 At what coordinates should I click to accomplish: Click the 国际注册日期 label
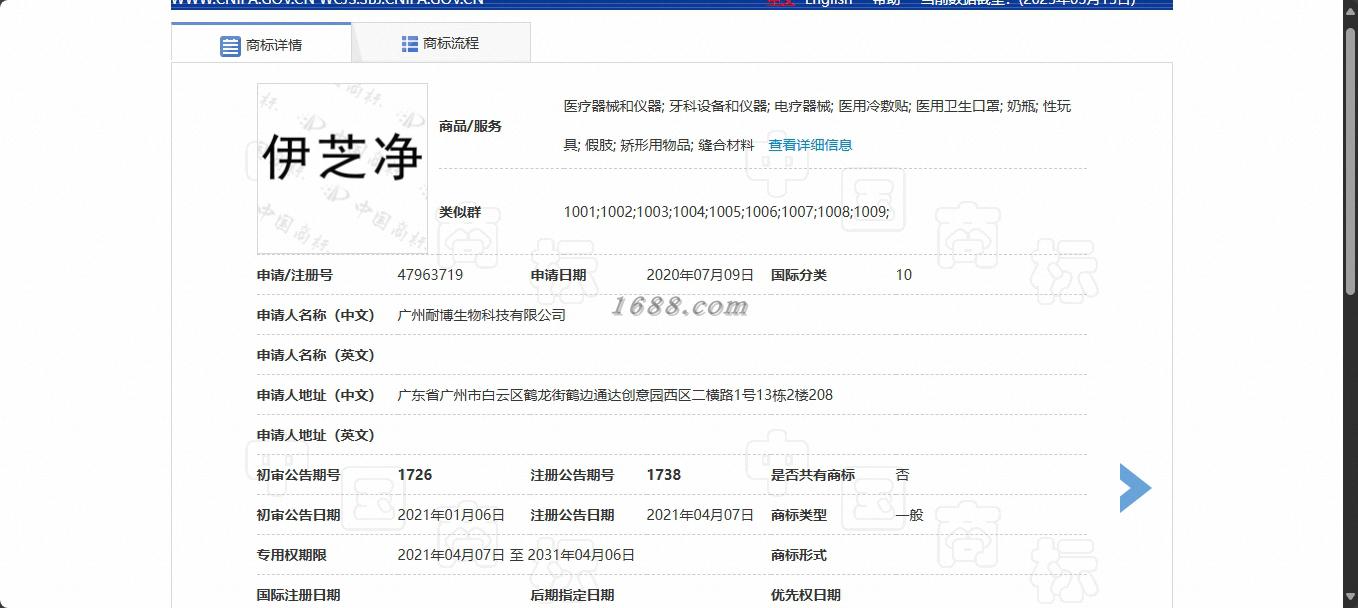point(299,595)
